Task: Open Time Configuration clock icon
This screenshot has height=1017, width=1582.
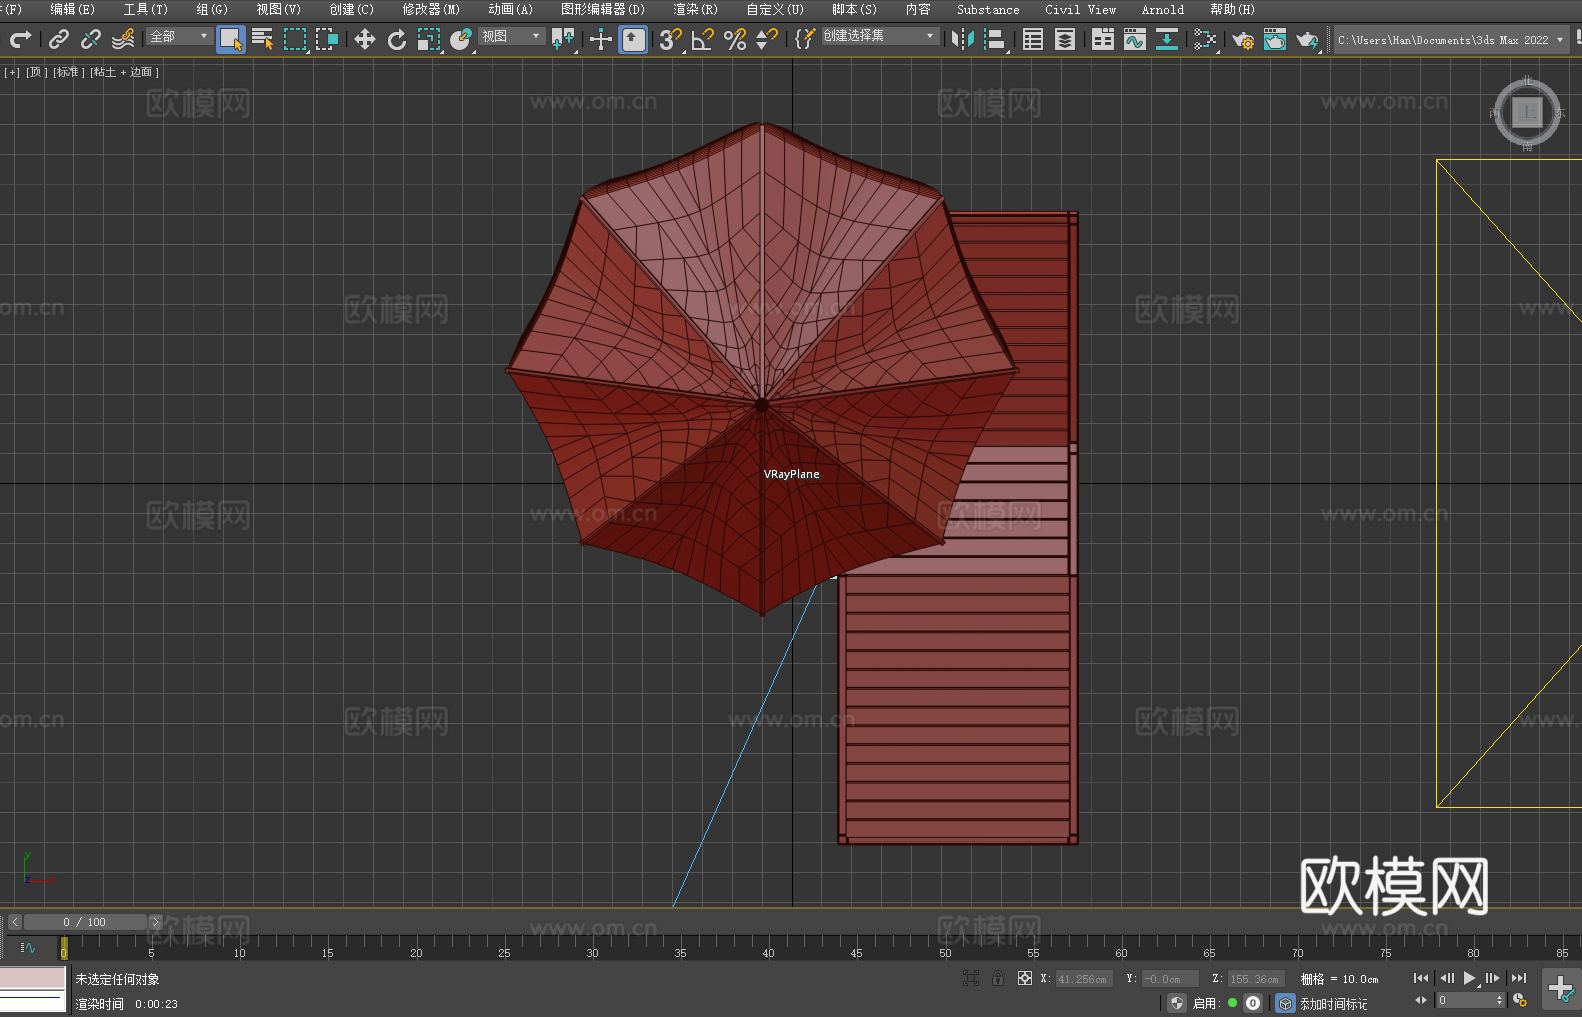Action: (x=1520, y=1000)
